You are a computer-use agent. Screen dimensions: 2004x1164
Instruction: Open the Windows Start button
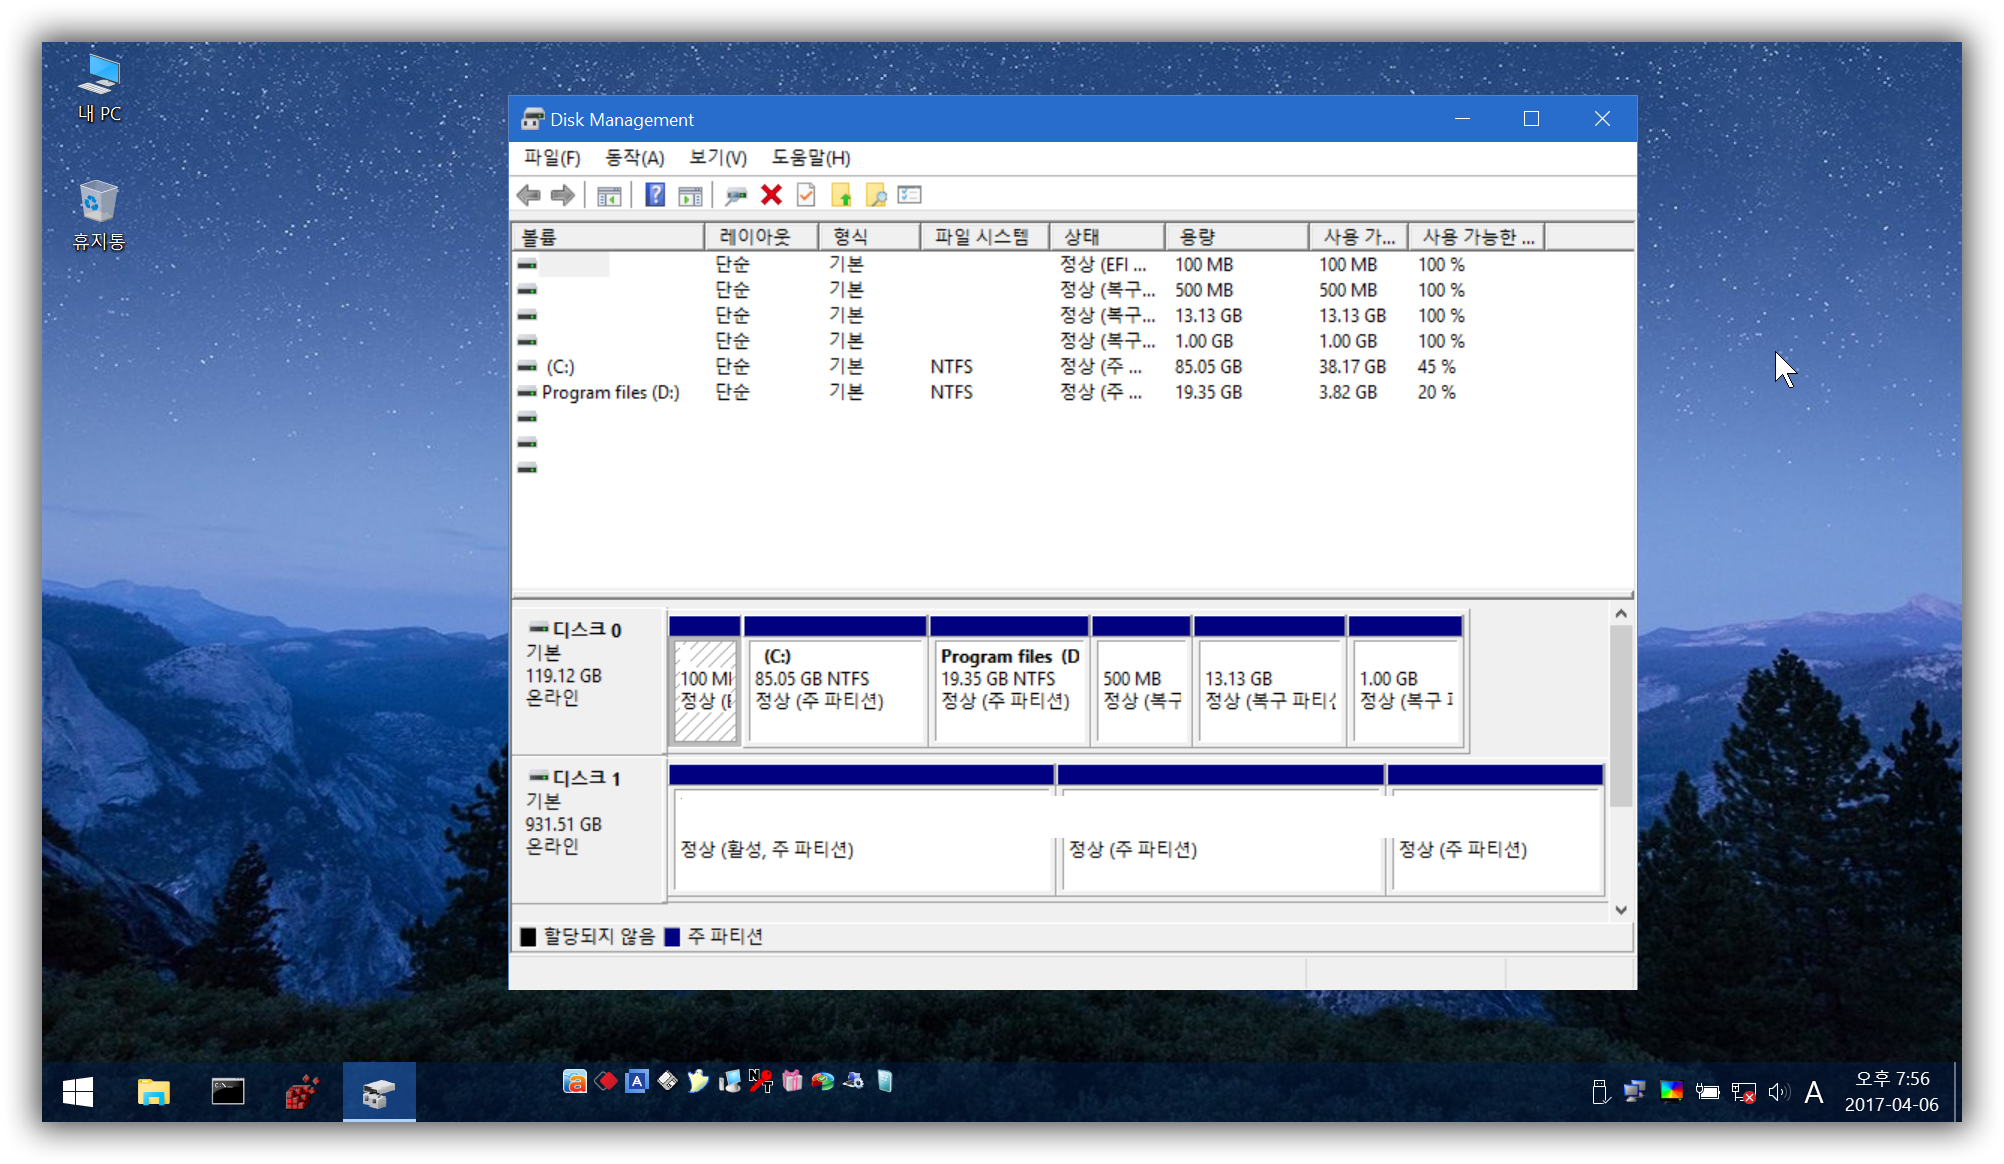[x=78, y=1092]
